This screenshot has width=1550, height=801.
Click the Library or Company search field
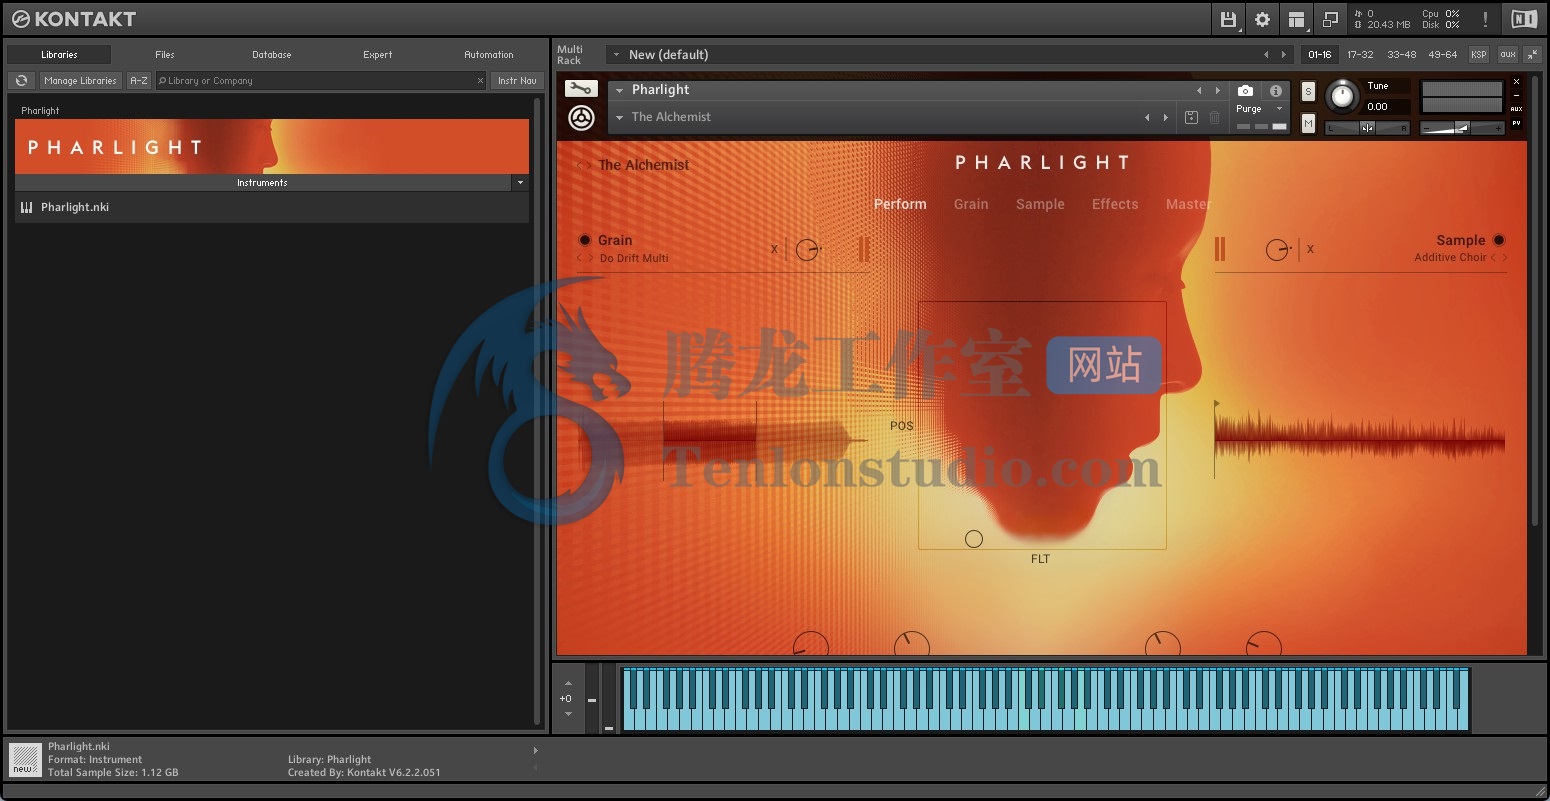321,81
